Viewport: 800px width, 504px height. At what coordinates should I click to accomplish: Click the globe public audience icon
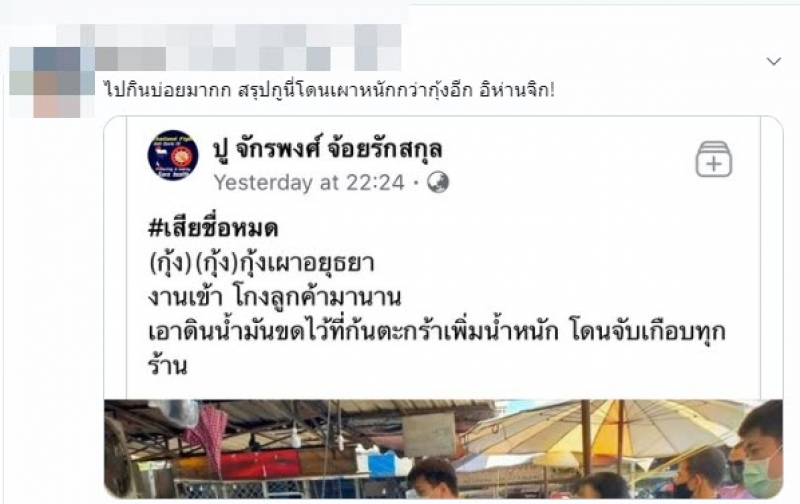pyautogui.click(x=438, y=183)
